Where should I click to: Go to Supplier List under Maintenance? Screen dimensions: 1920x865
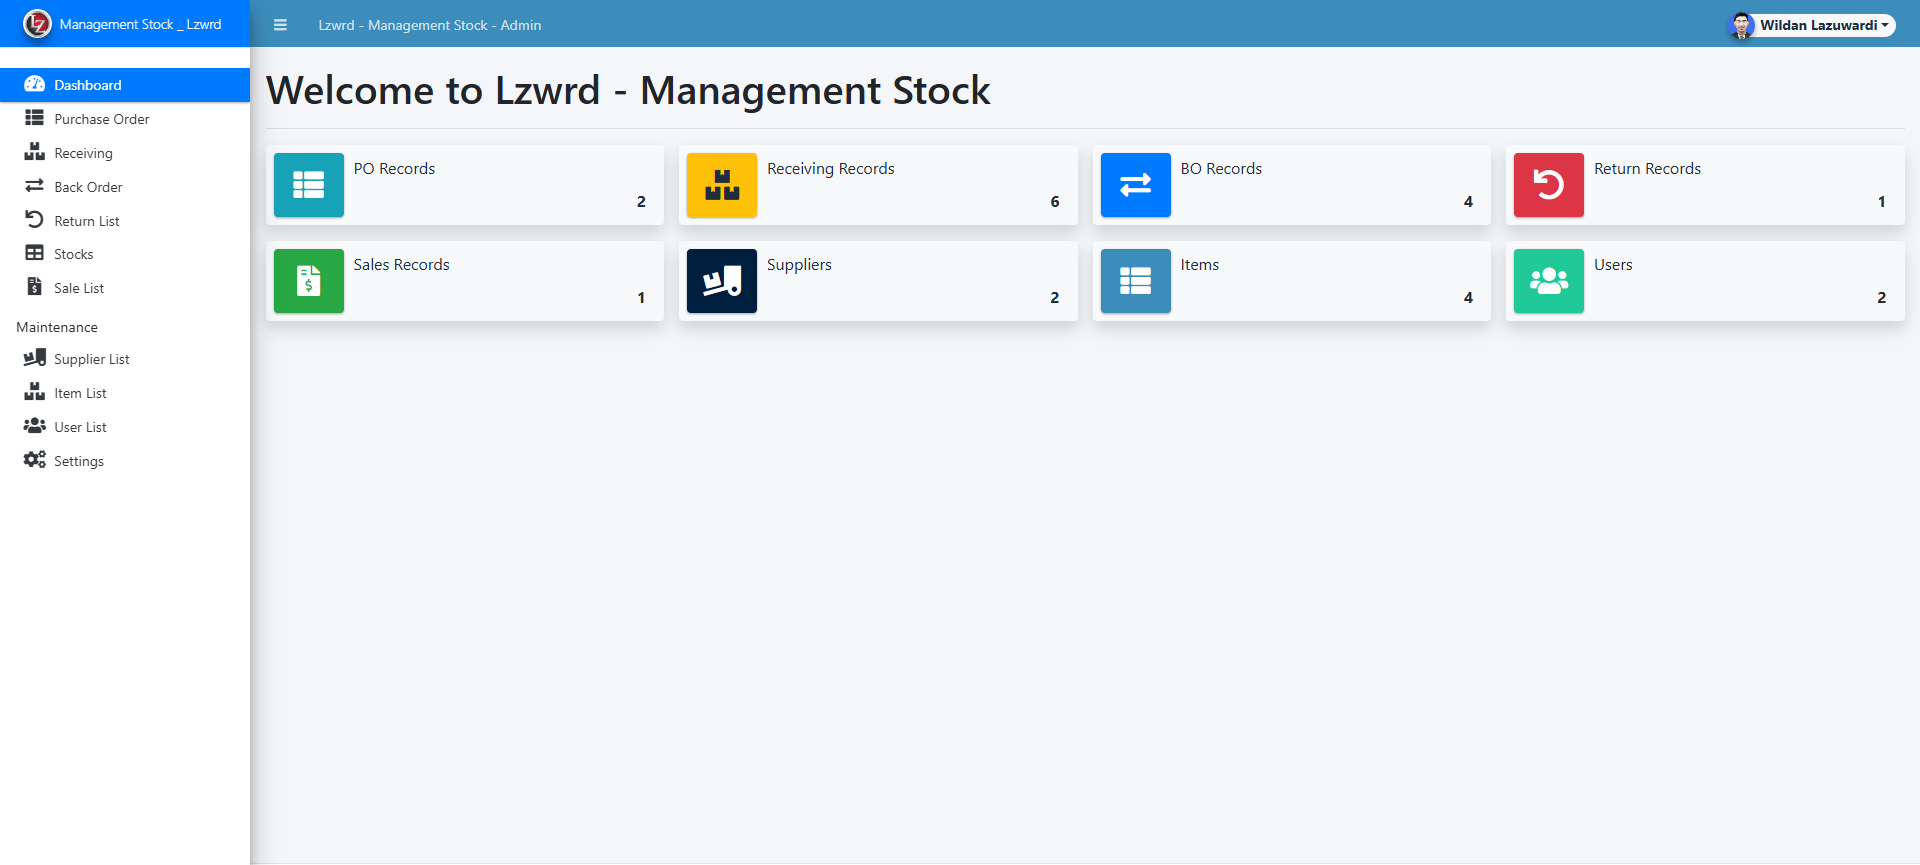[x=91, y=359]
